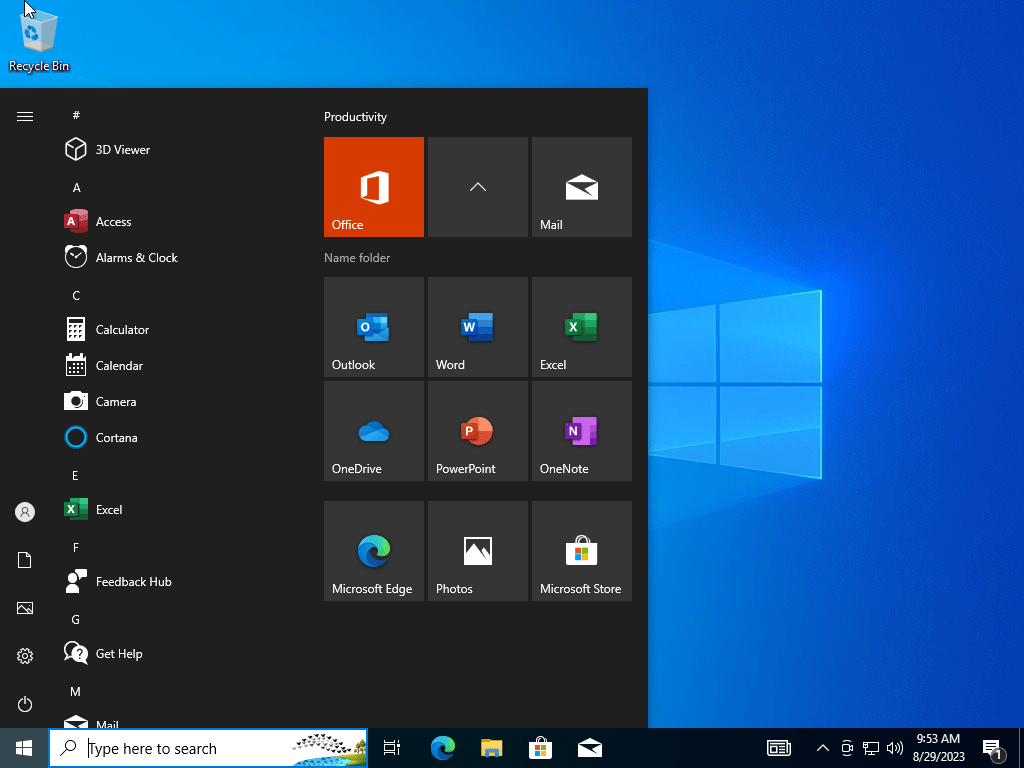
Task: Launch the PowerPoint tile
Action: (477, 431)
